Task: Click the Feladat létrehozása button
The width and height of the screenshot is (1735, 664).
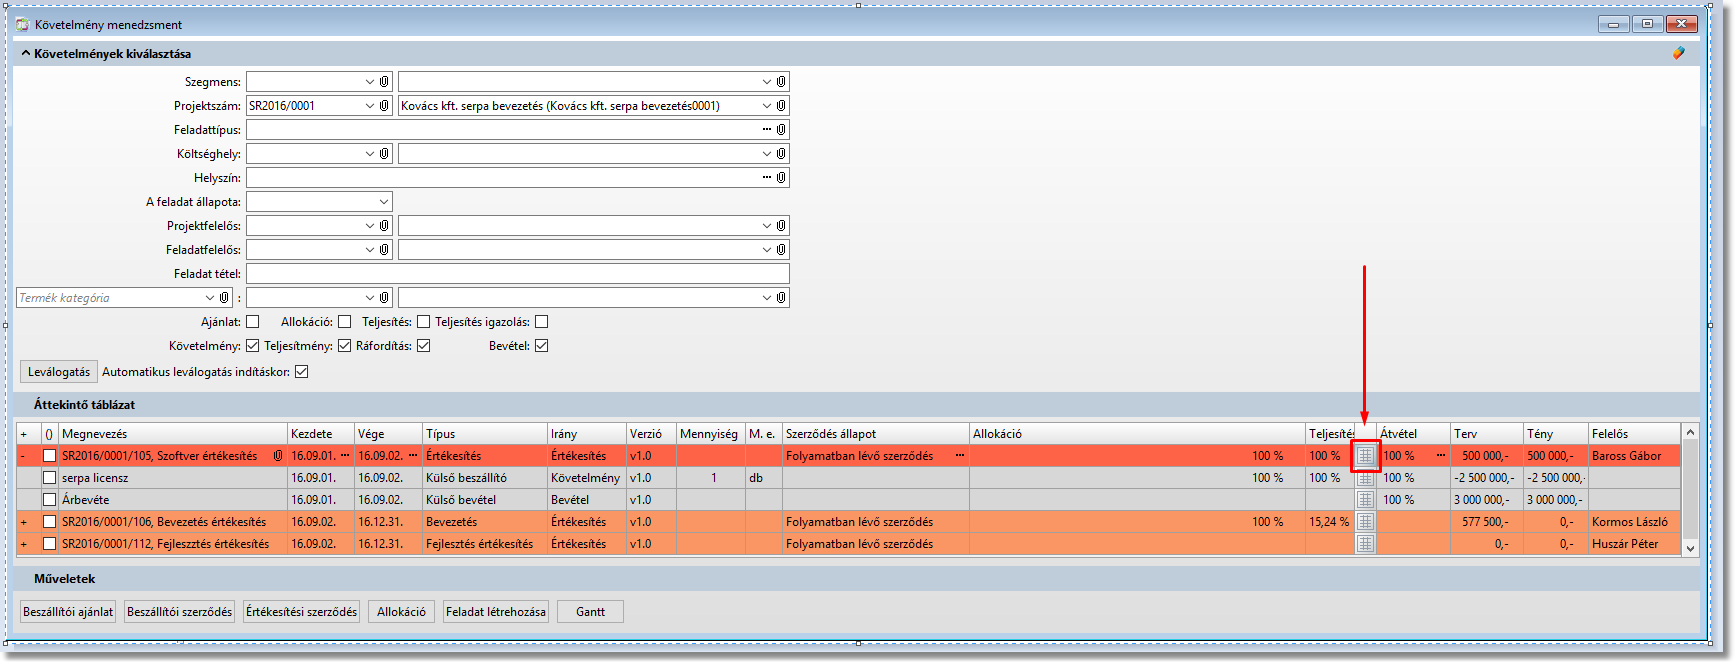Action: click(x=496, y=612)
